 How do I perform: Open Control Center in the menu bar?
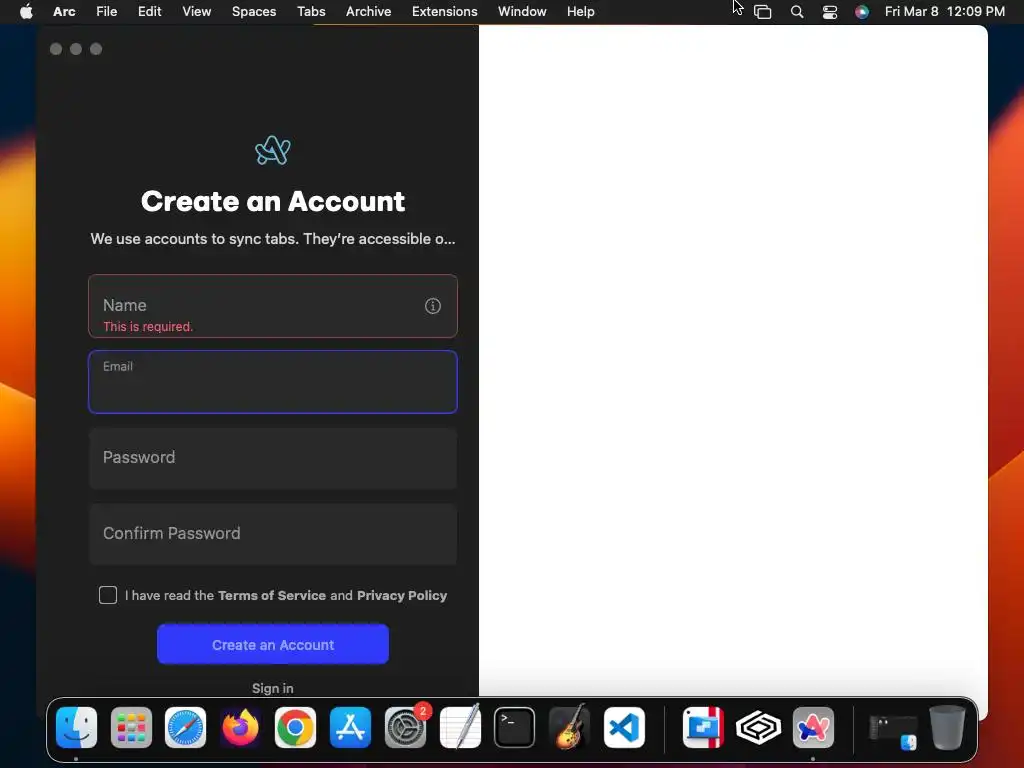point(829,12)
